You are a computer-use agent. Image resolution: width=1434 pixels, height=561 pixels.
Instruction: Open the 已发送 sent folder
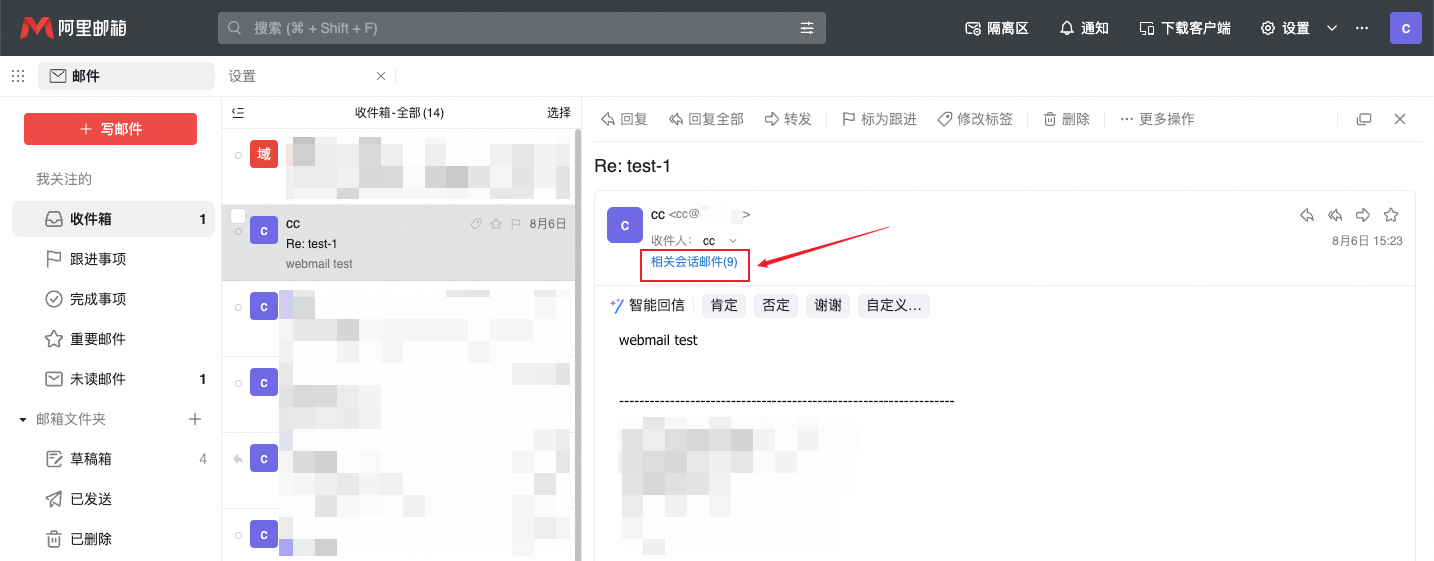pos(90,499)
